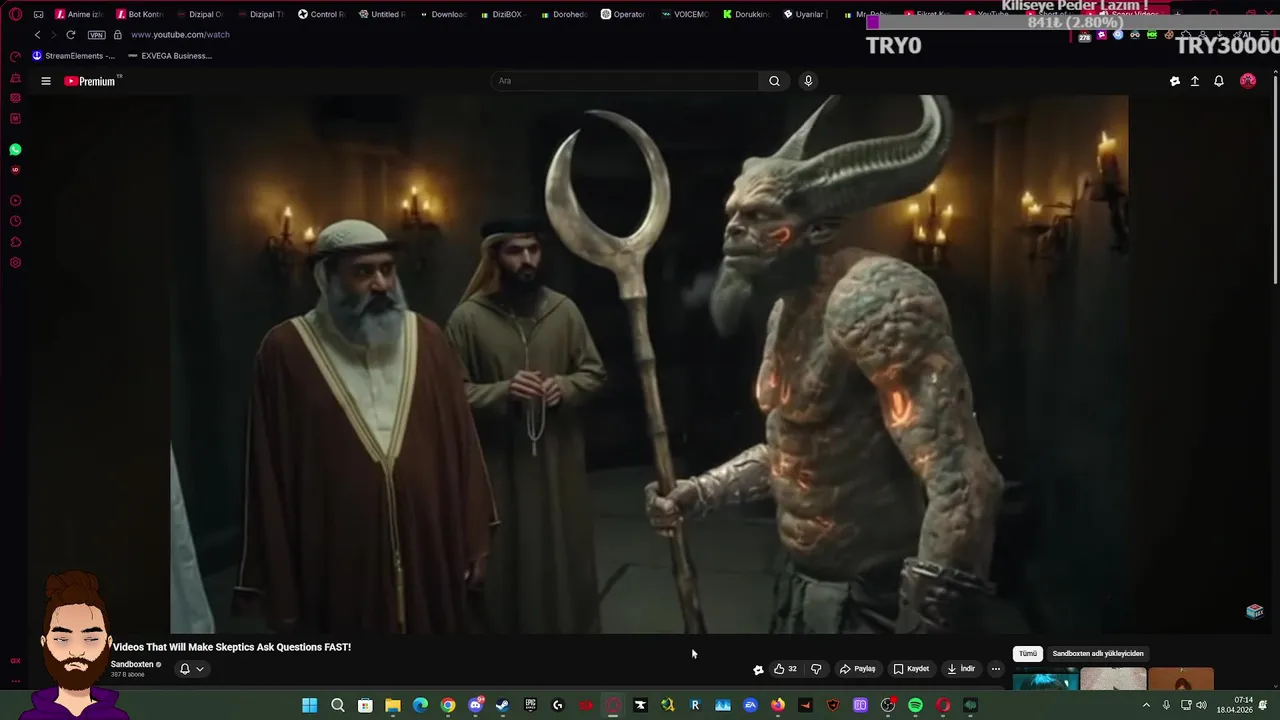The height and width of the screenshot is (720, 1280).
Task: Switch to the 'Bot Kontr' browser tab
Action: pos(140,14)
